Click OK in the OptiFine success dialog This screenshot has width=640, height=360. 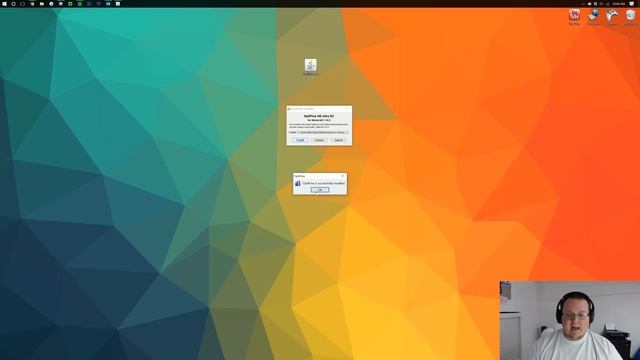[x=320, y=190]
